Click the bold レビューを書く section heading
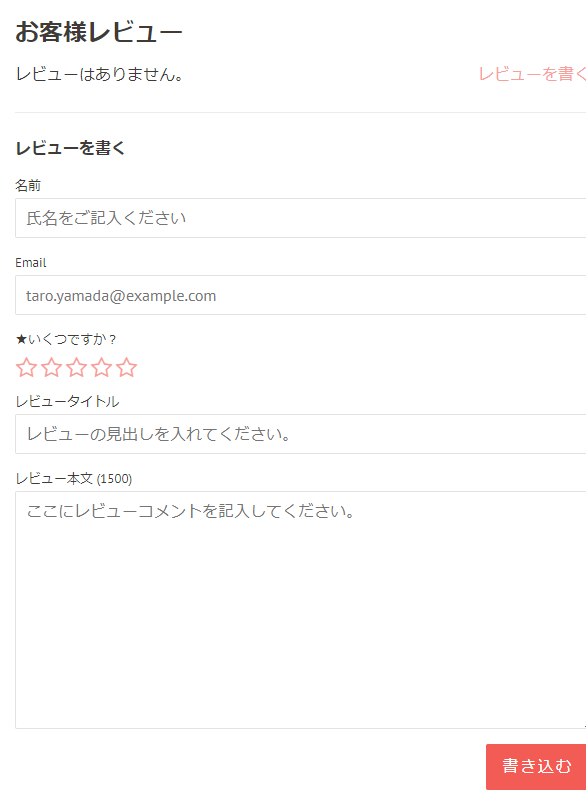The image size is (586, 793). pos(70,148)
